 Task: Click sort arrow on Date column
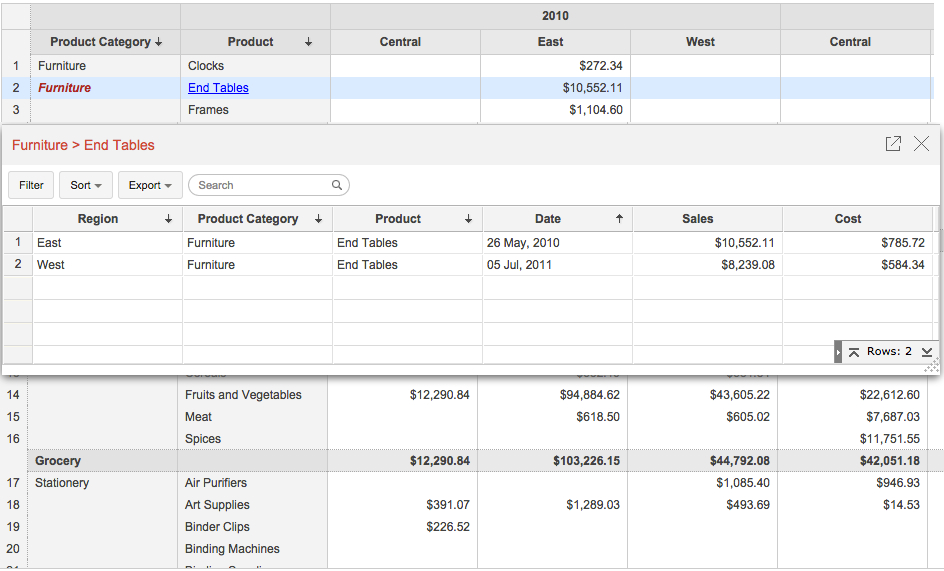618,219
